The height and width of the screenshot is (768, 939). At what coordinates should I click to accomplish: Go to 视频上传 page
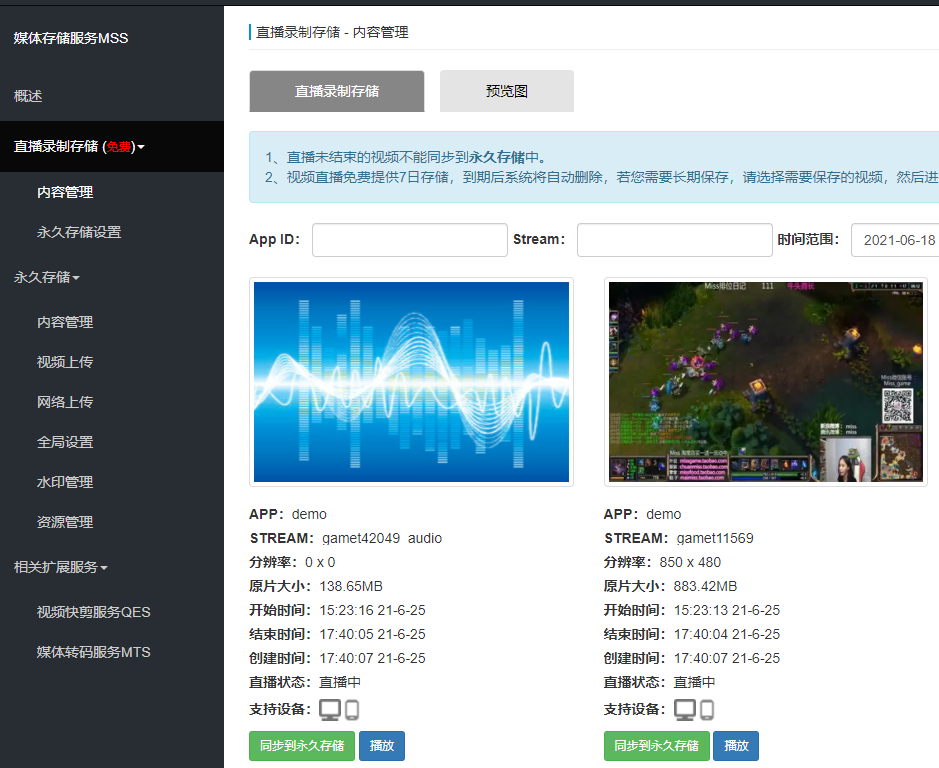pos(65,362)
